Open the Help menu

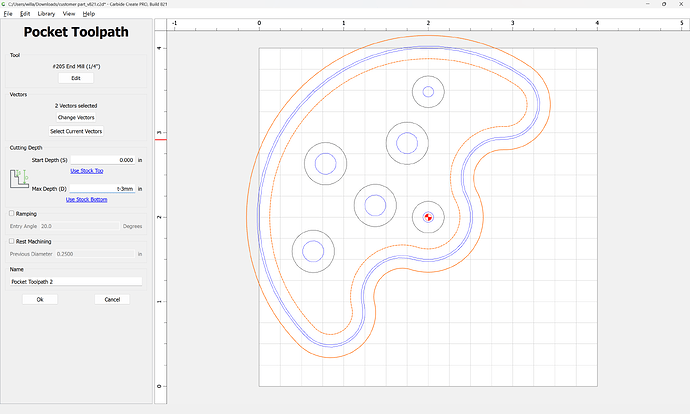90,14
